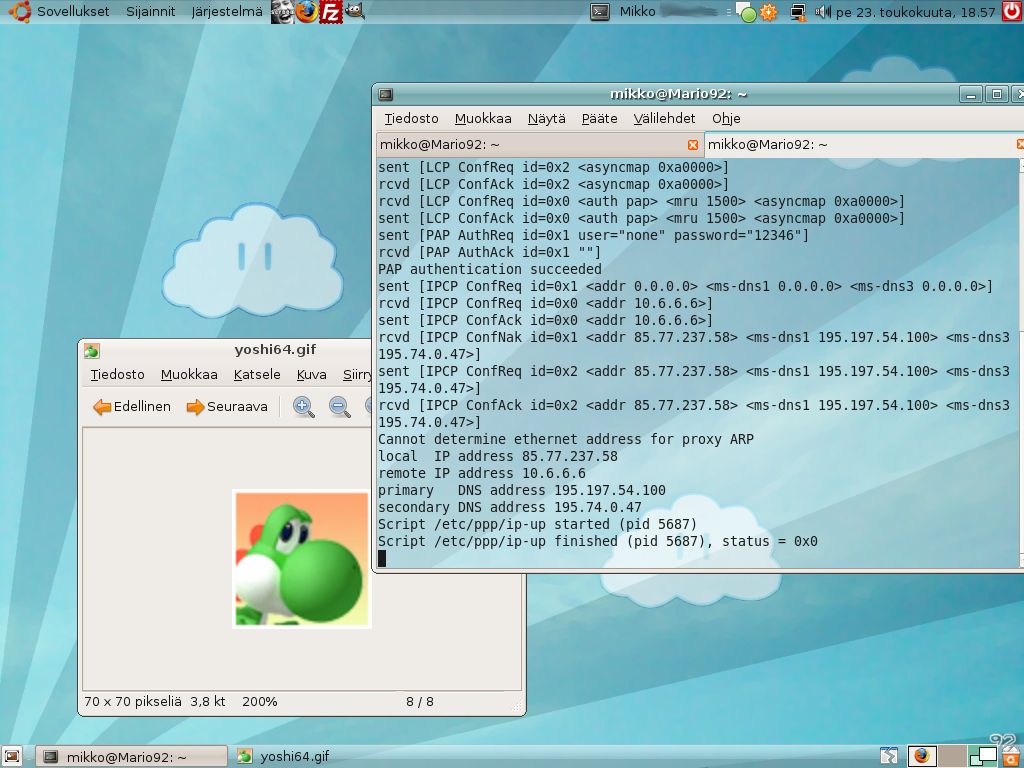The height and width of the screenshot is (768, 1024).
Task: Open terminal Muokkaa menu
Action: pos(483,118)
